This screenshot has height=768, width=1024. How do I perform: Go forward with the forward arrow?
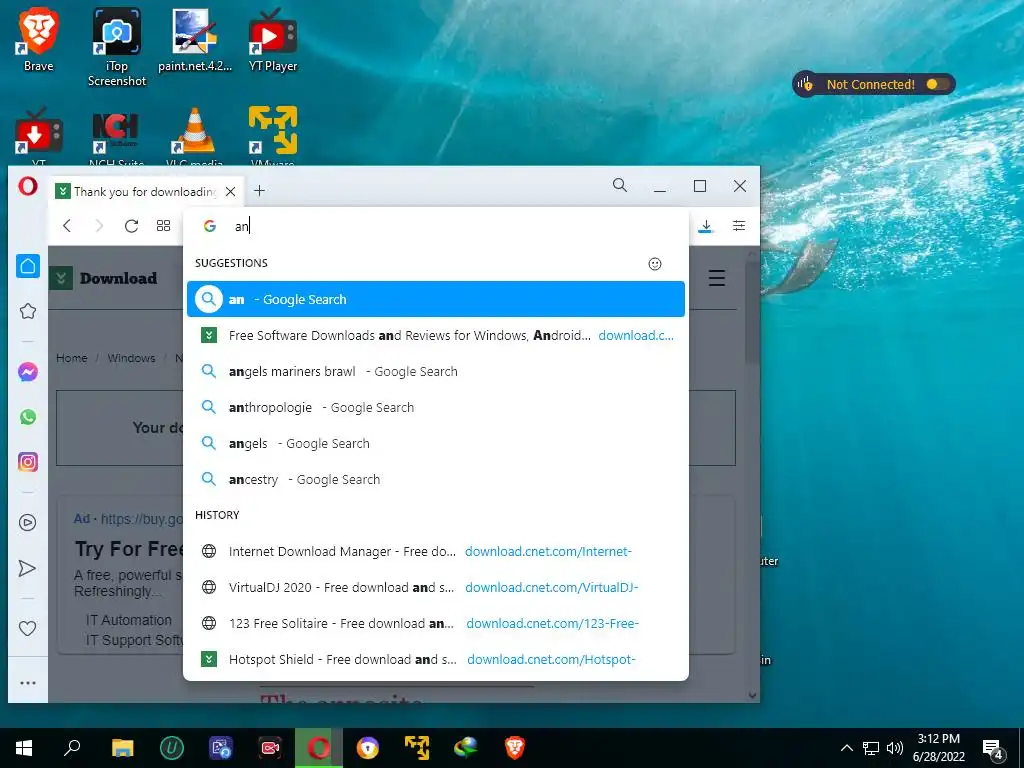pos(99,226)
